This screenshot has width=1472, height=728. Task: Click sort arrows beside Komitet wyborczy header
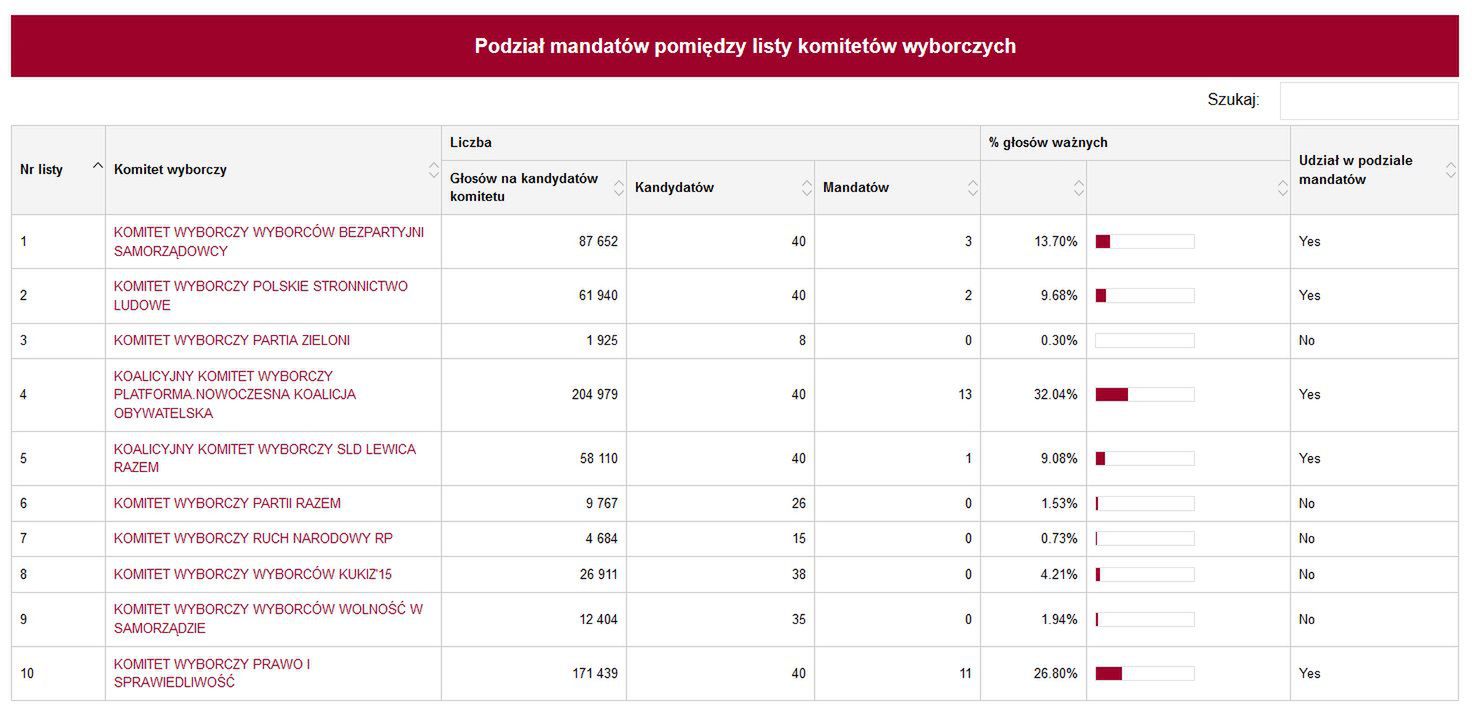[x=433, y=170]
